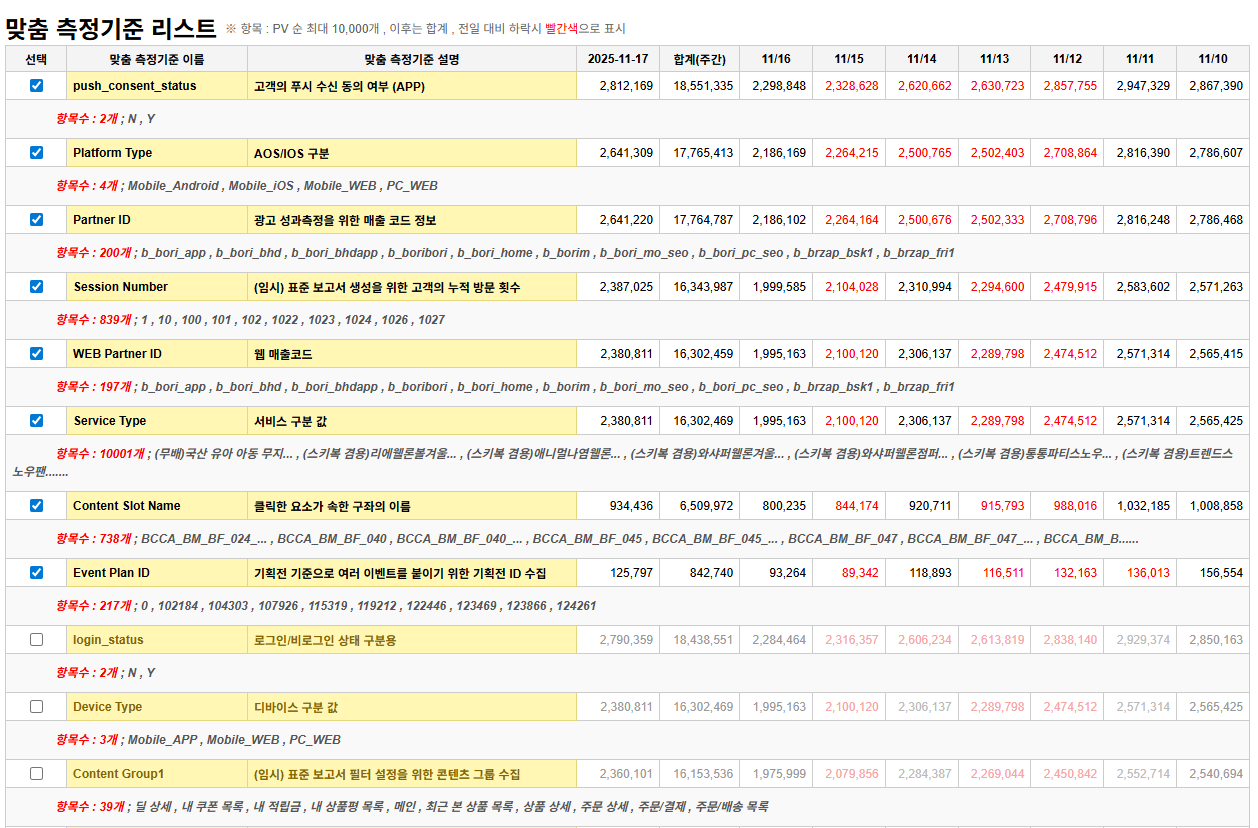Click the 맞춤 측정기준 리스트 page title
The image size is (1258, 828).
pos(111,27)
